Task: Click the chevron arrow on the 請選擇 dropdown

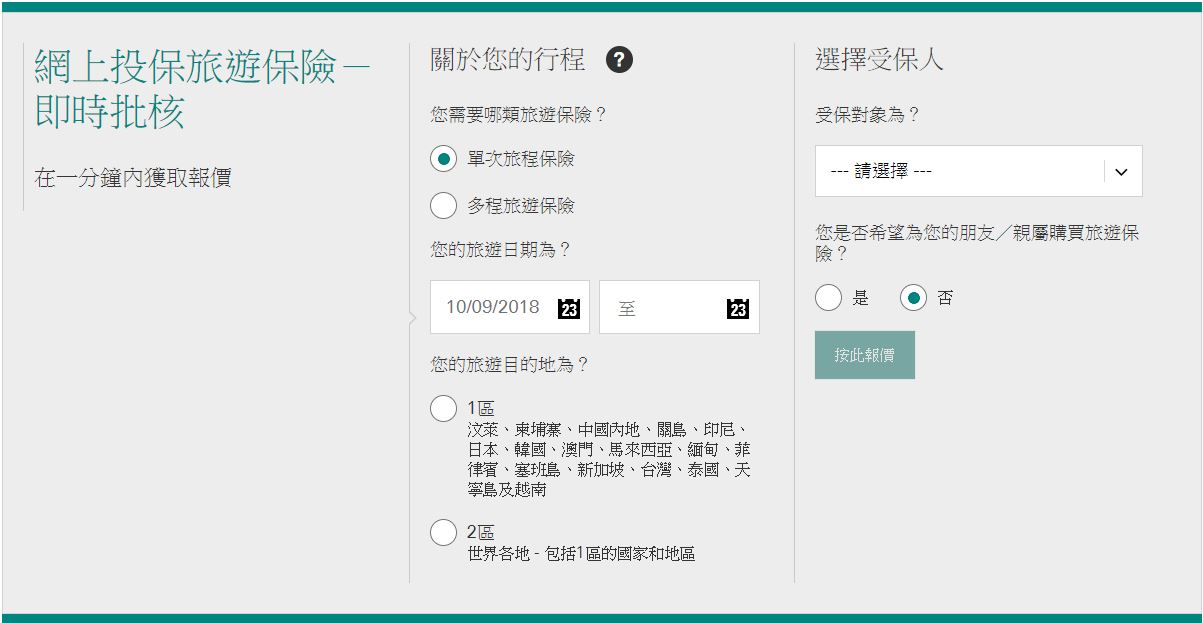Action: point(1121,171)
